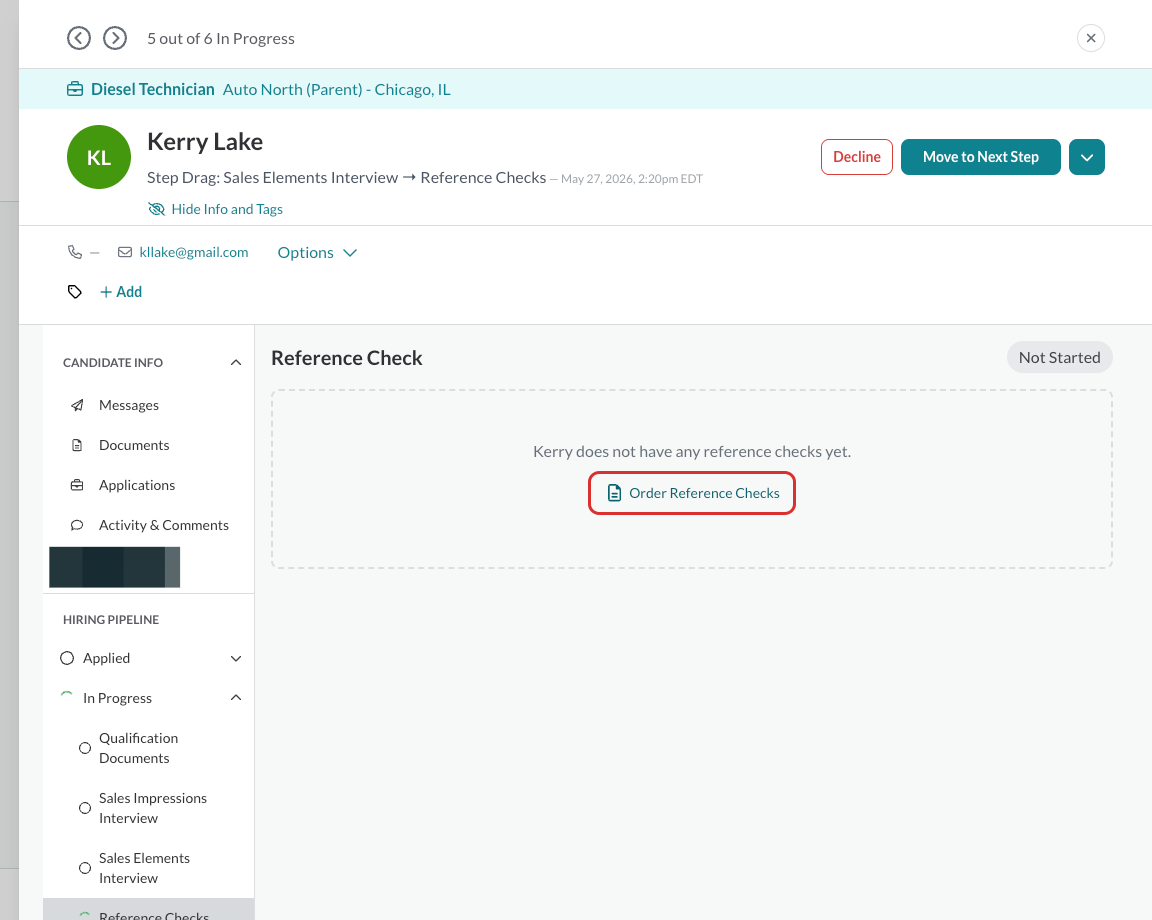Open email kllake@gmail.com
Screen dimensions: 1152x920
point(194,252)
